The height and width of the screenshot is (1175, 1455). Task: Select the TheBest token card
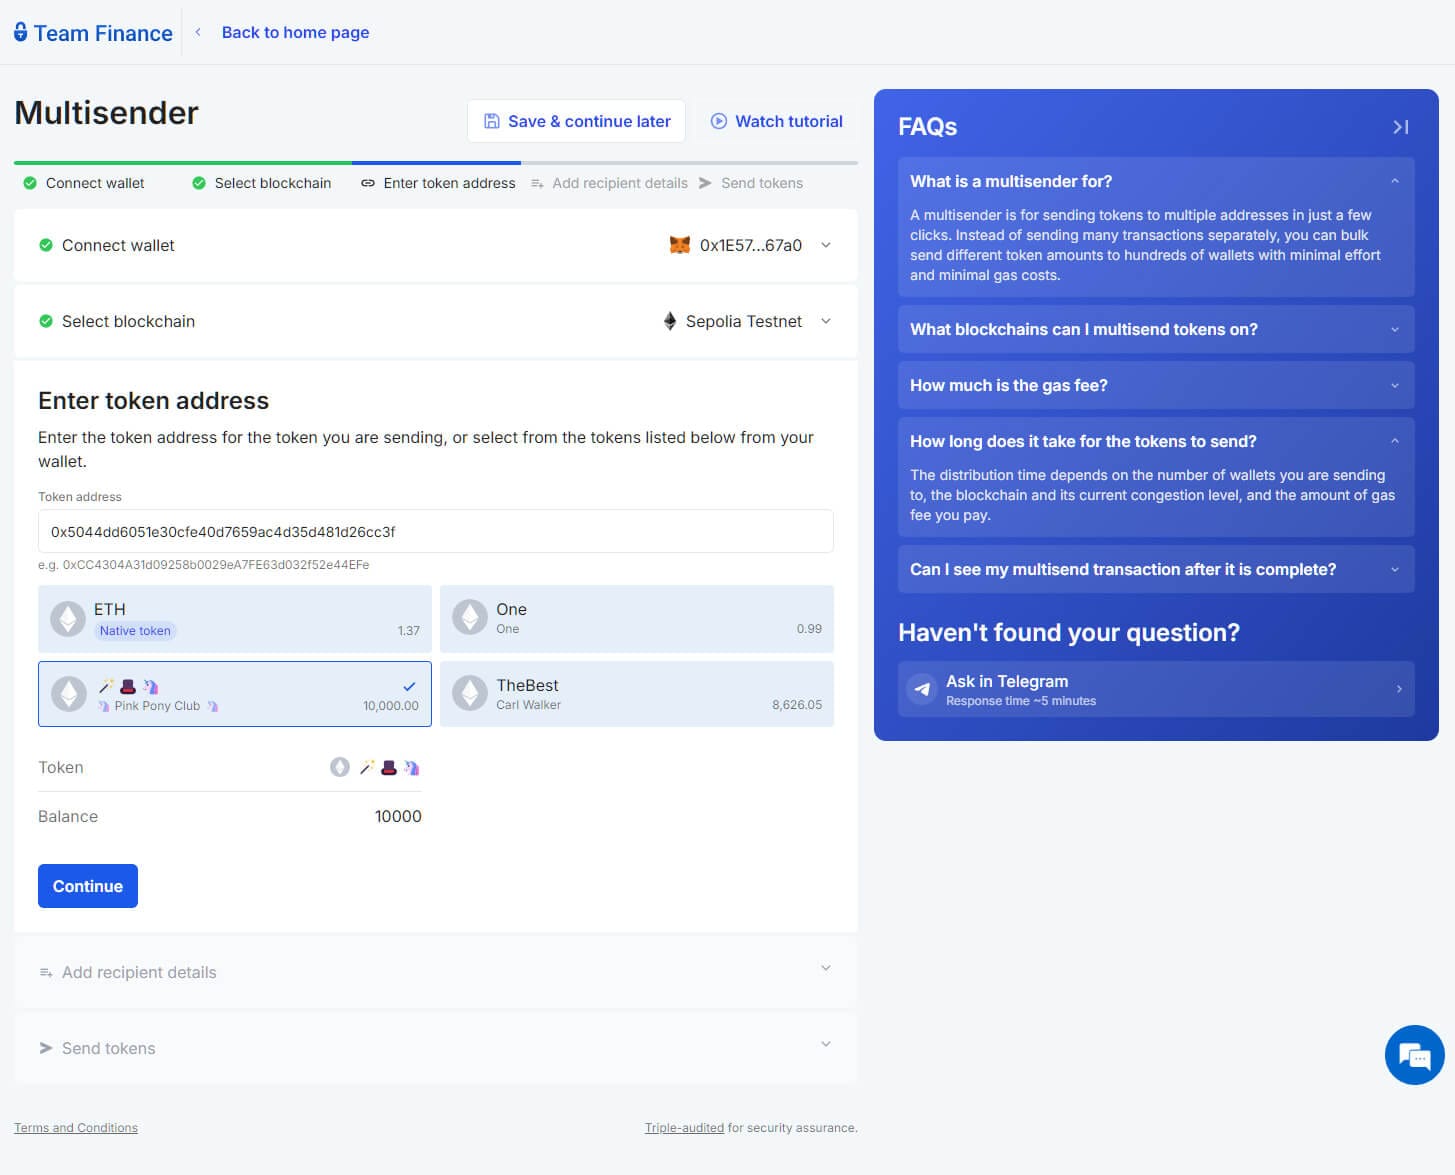click(637, 694)
